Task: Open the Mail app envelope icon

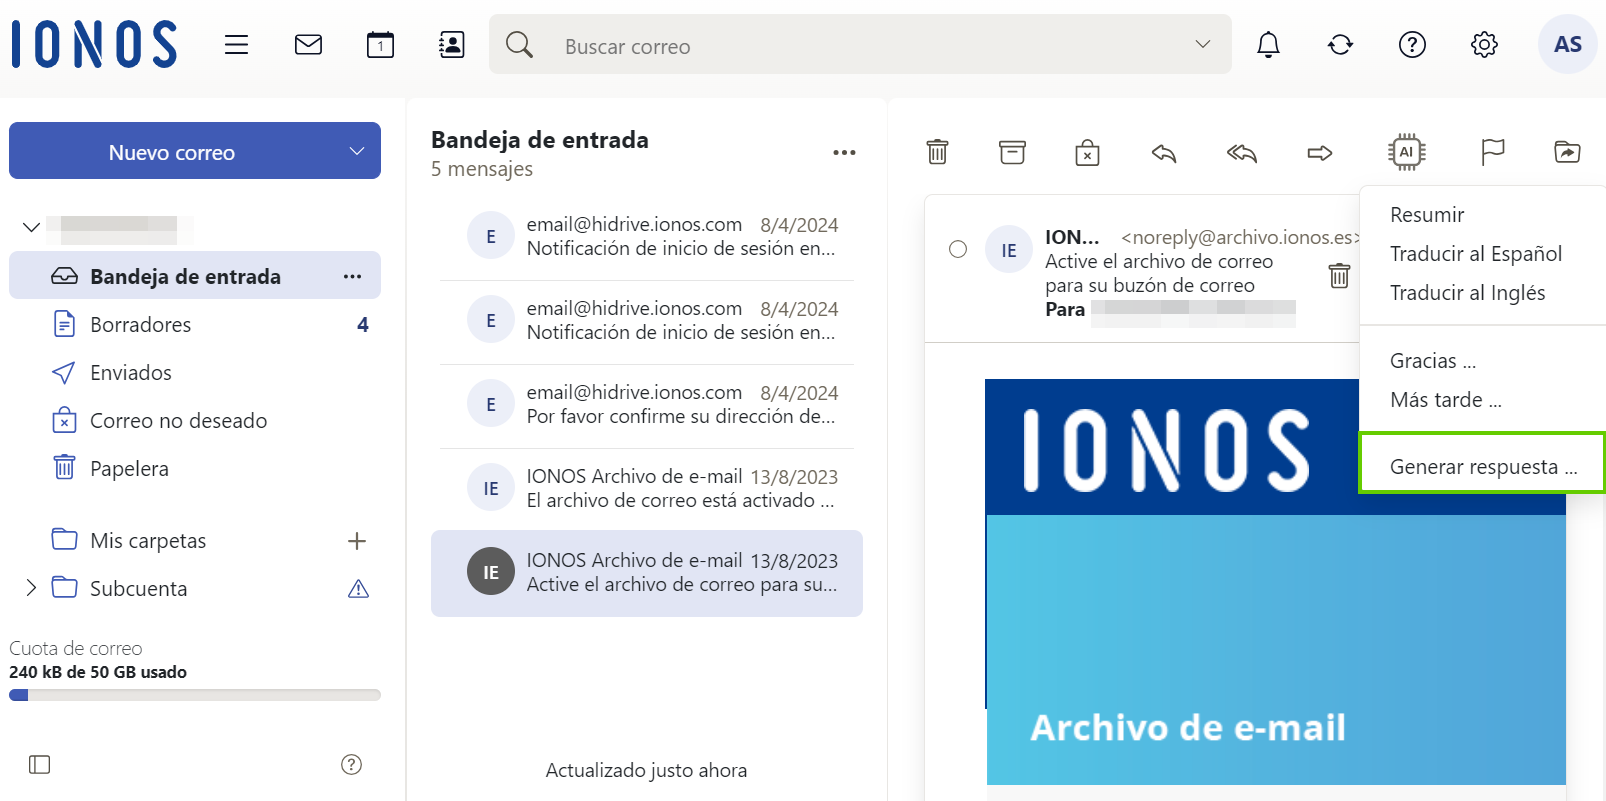Action: tap(308, 45)
